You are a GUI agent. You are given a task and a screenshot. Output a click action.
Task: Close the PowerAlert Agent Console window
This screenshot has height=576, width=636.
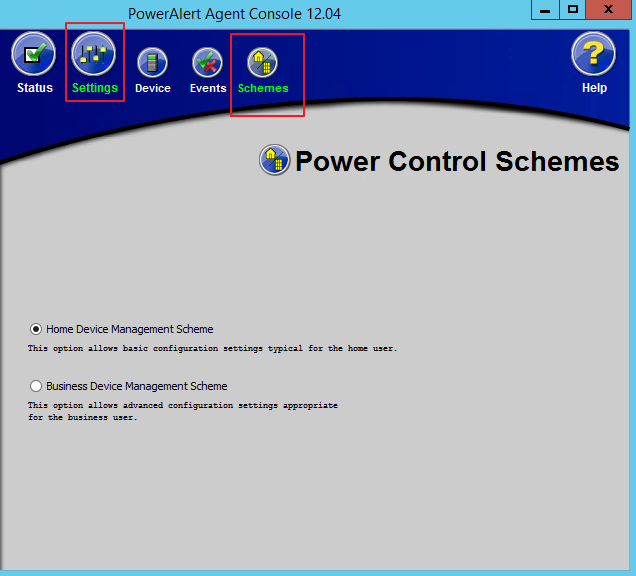pos(608,10)
